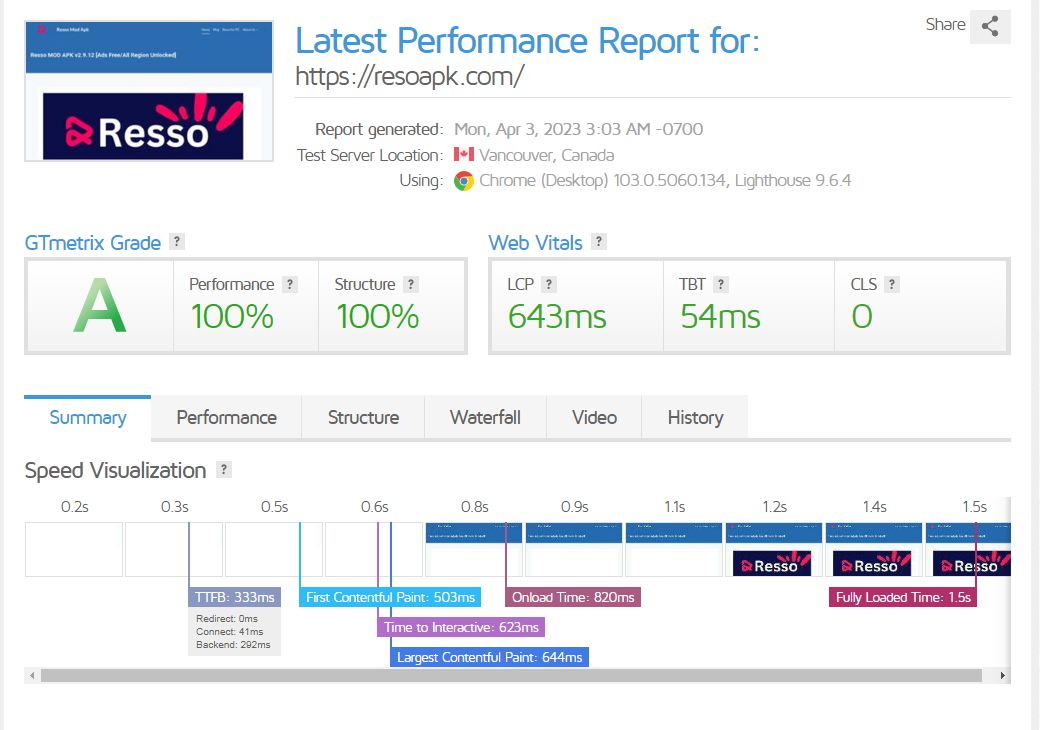
Task: Click the Canada flag icon
Action: click(463, 155)
